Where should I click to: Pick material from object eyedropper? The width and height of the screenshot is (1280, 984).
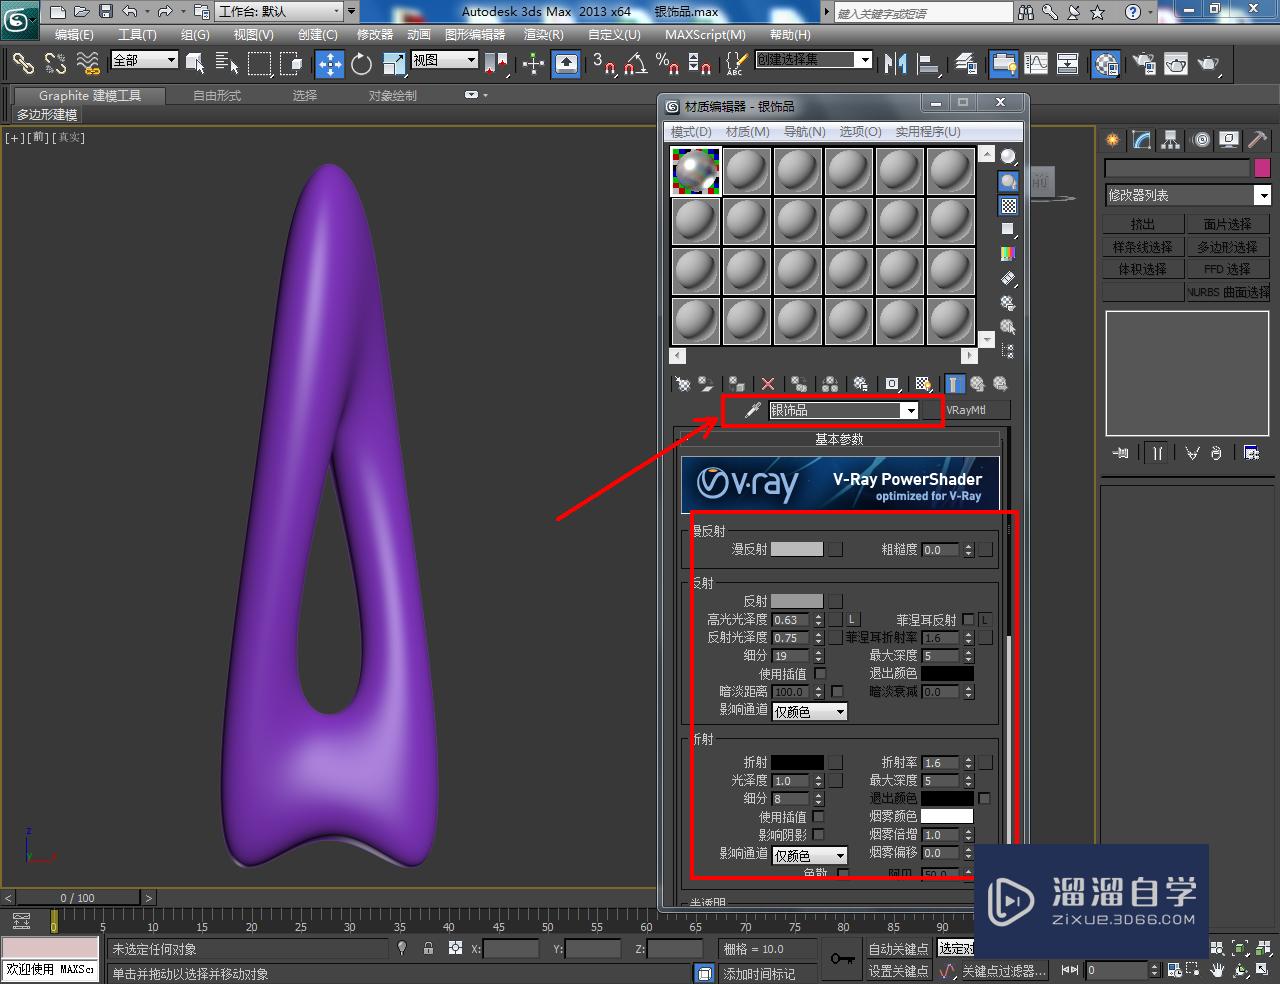point(752,410)
